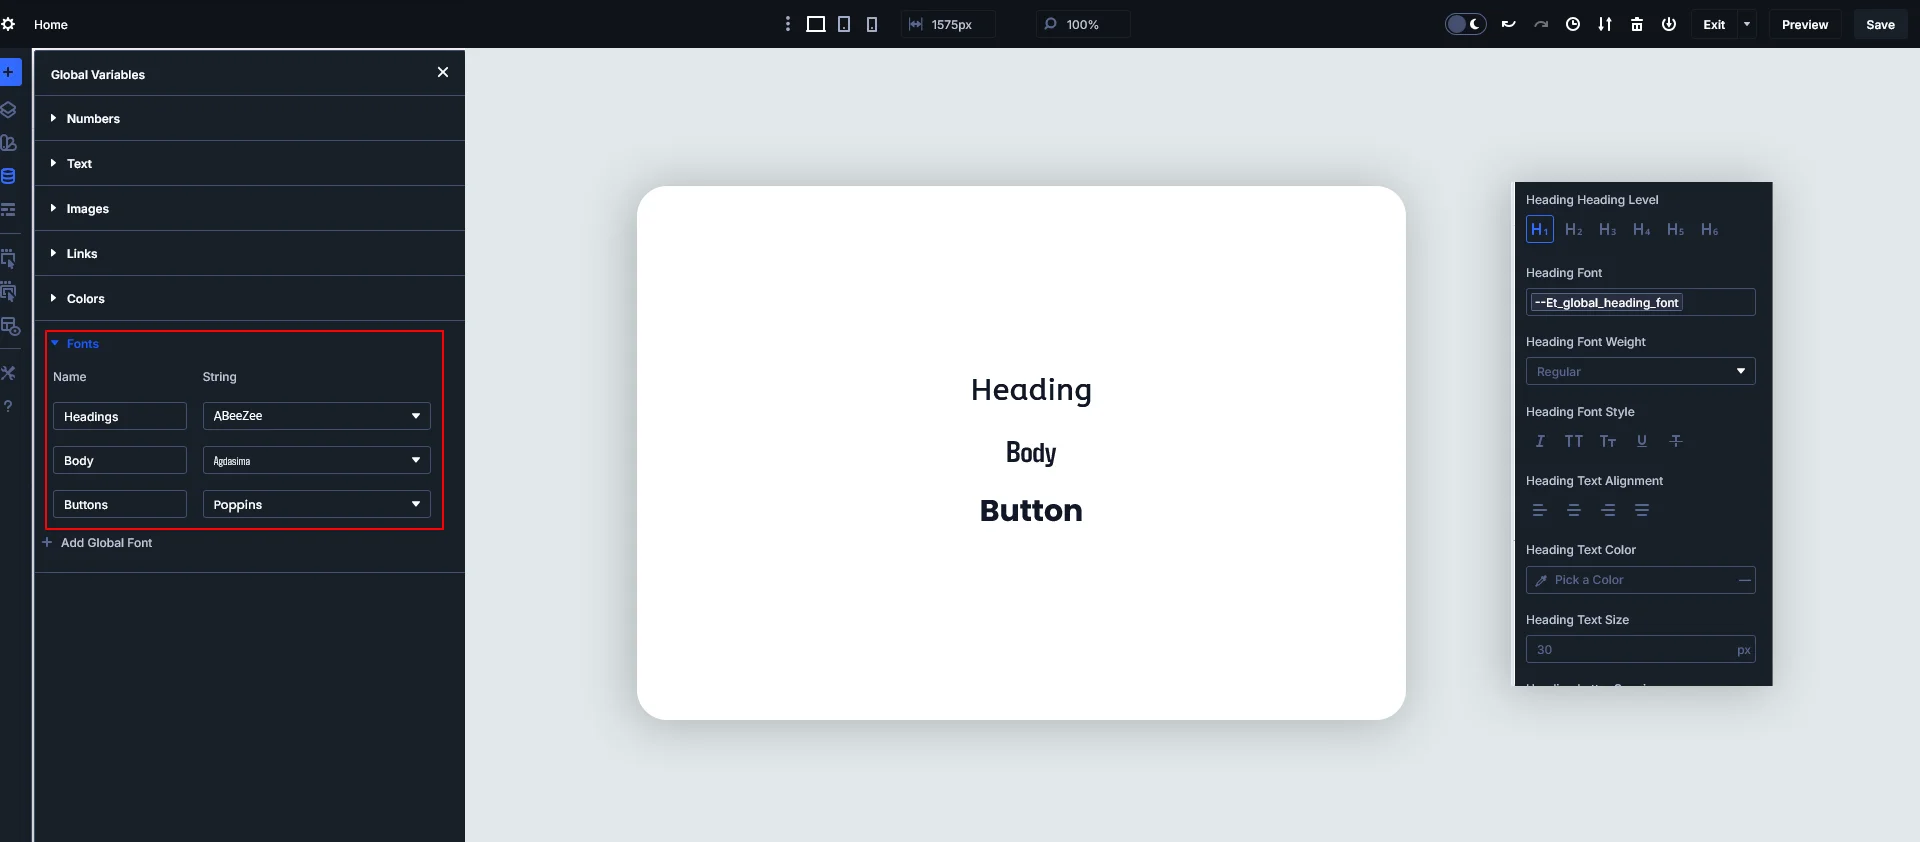Open the portability import/export arrows icon

pos(1605,24)
